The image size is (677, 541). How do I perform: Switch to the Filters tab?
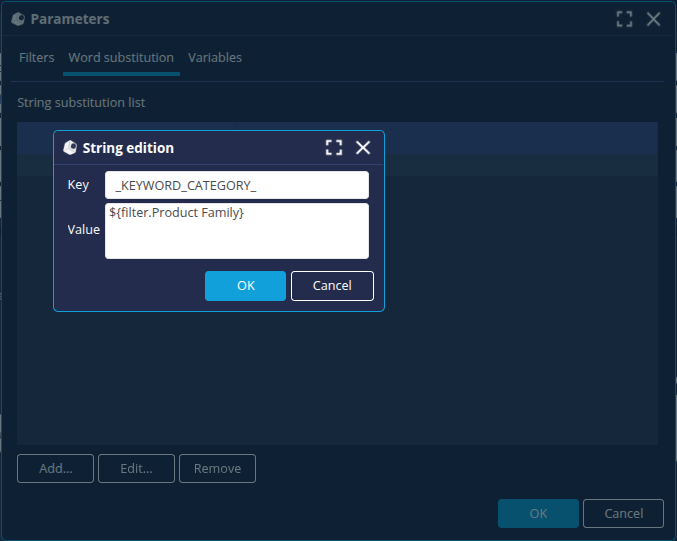(37, 58)
